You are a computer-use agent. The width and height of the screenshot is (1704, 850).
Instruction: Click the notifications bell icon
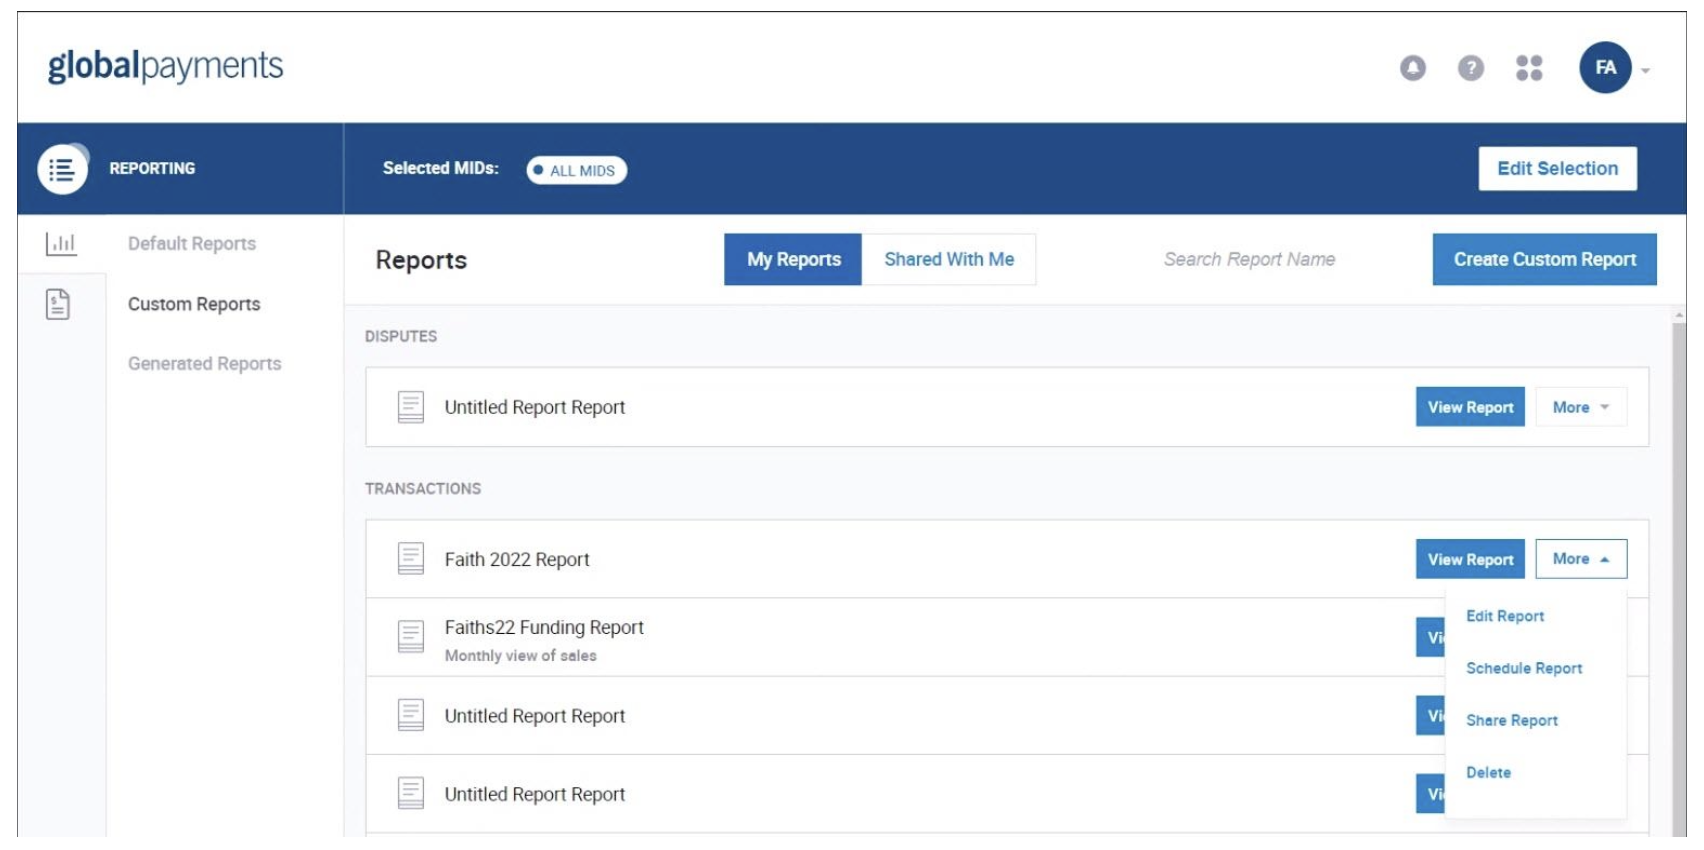[1412, 68]
